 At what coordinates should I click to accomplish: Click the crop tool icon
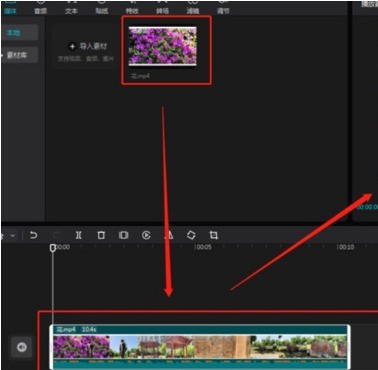(214, 235)
